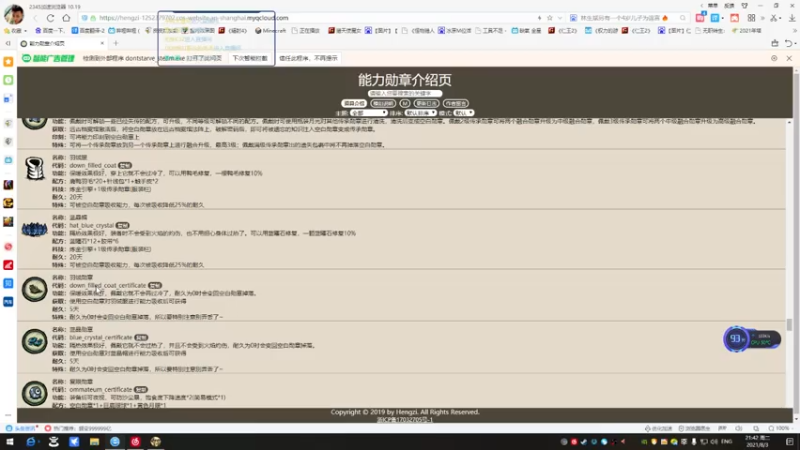Open the four-squares apps grid icon
Image resolution: width=800 pixels, height=450 pixels.
751,18
